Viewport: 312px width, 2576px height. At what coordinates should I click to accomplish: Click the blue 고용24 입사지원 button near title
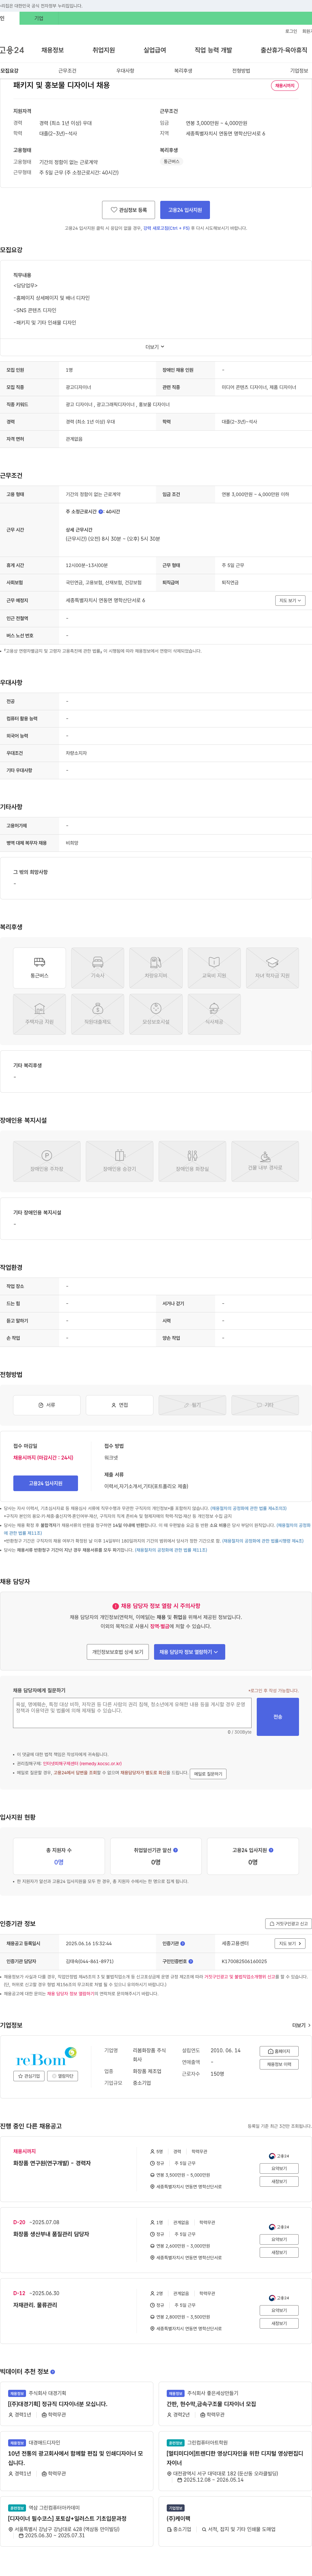coord(185,210)
